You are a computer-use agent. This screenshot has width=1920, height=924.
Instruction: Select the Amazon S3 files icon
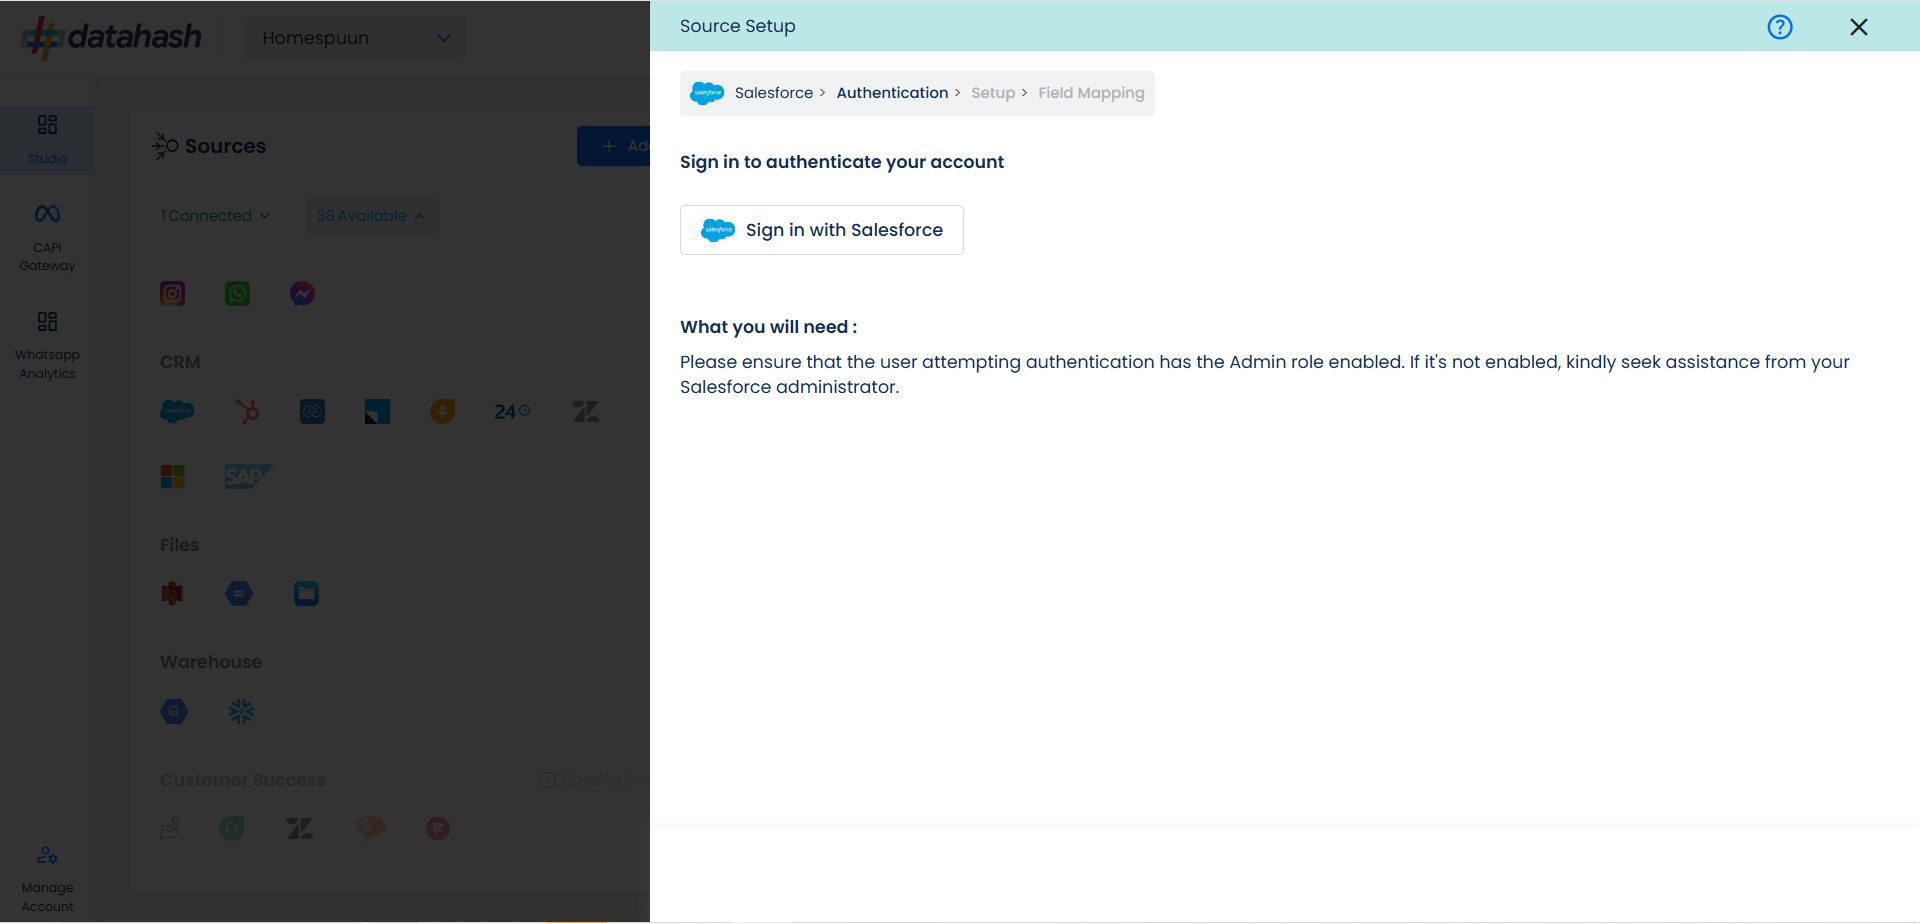(x=173, y=594)
